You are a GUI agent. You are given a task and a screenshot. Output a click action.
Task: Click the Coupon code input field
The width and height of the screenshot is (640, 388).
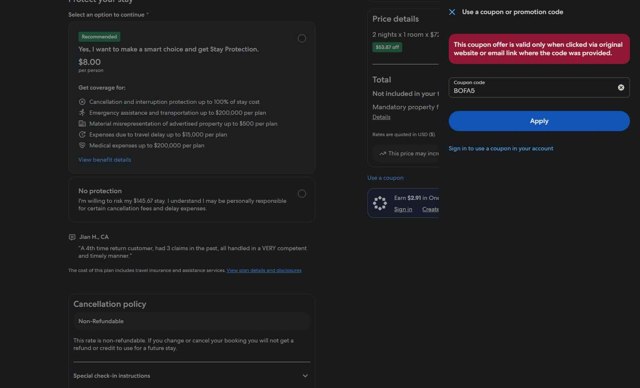pos(539,87)
